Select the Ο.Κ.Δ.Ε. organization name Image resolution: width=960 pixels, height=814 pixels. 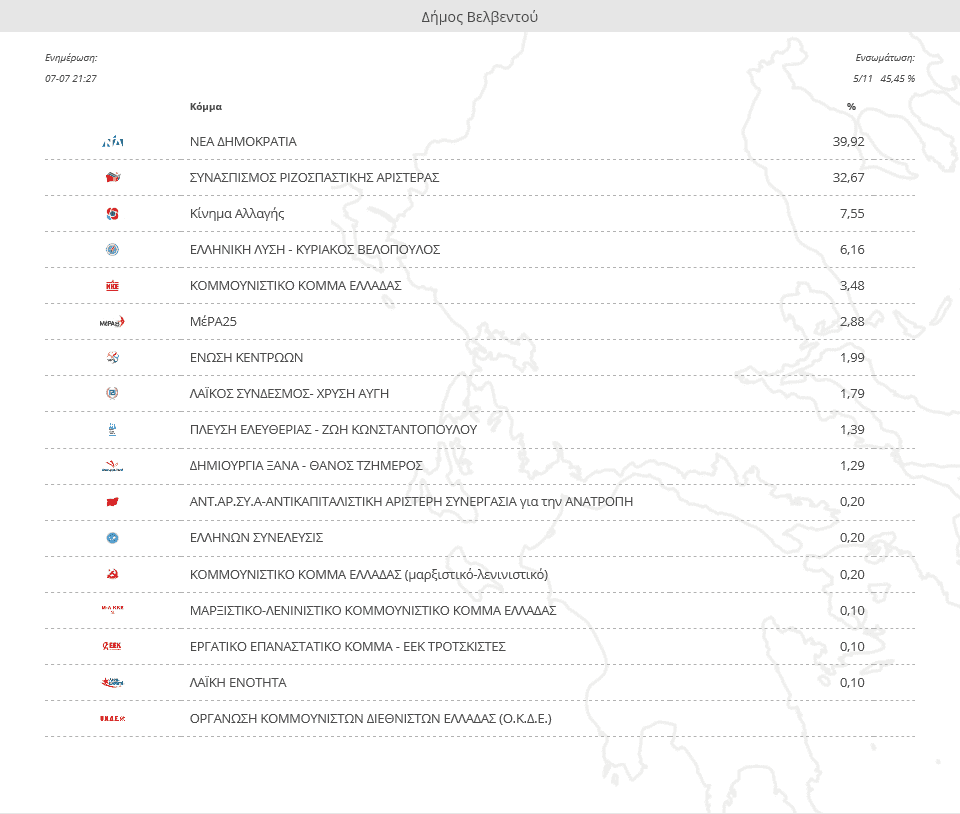click(370, 719)
